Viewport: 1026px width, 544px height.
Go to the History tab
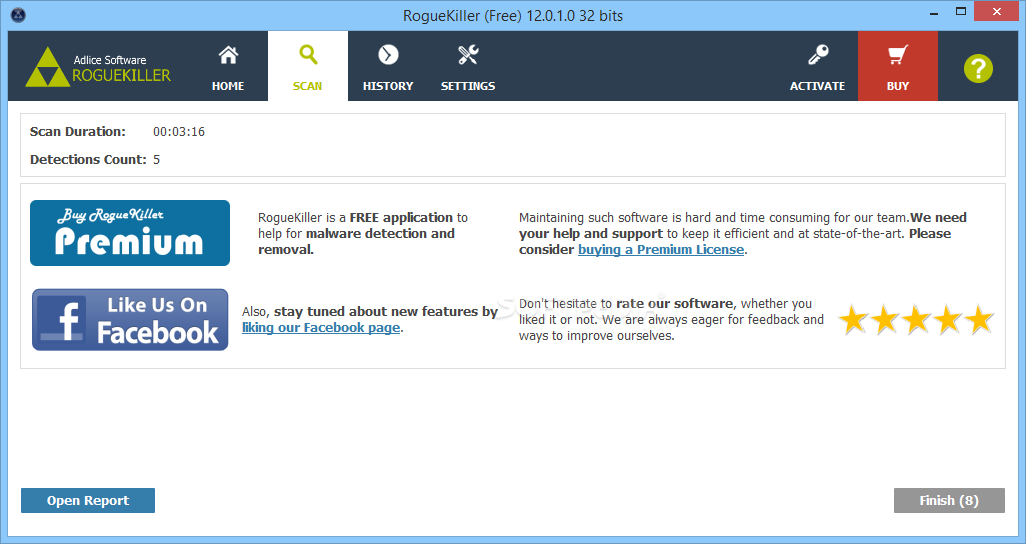pos(388,67)
